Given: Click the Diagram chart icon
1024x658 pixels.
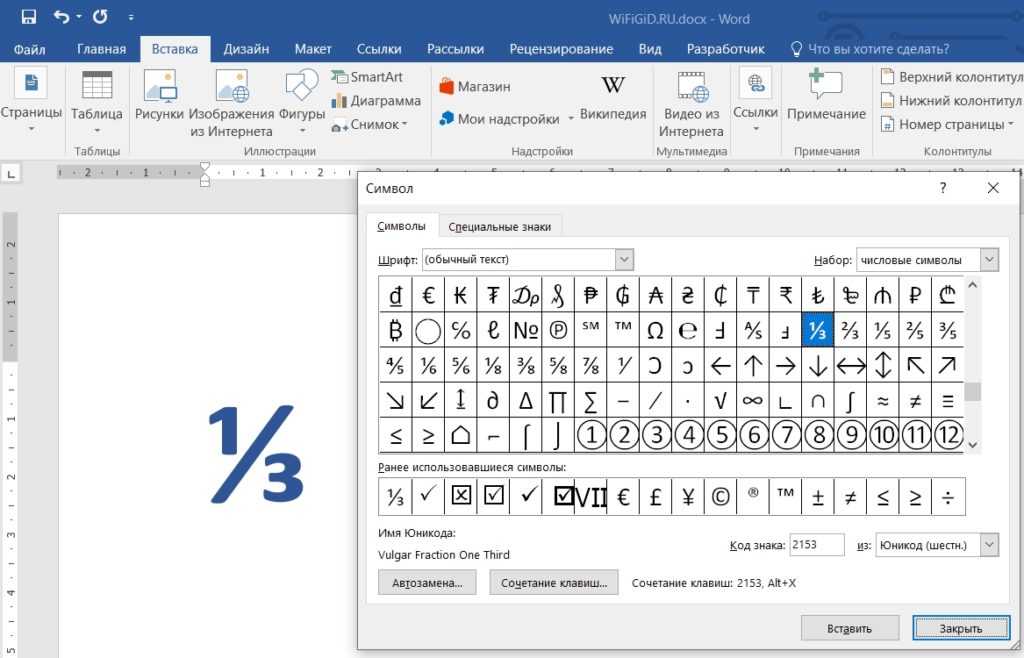Looking at the screenshot, I should pyautogui.click(x=376, y=101).
